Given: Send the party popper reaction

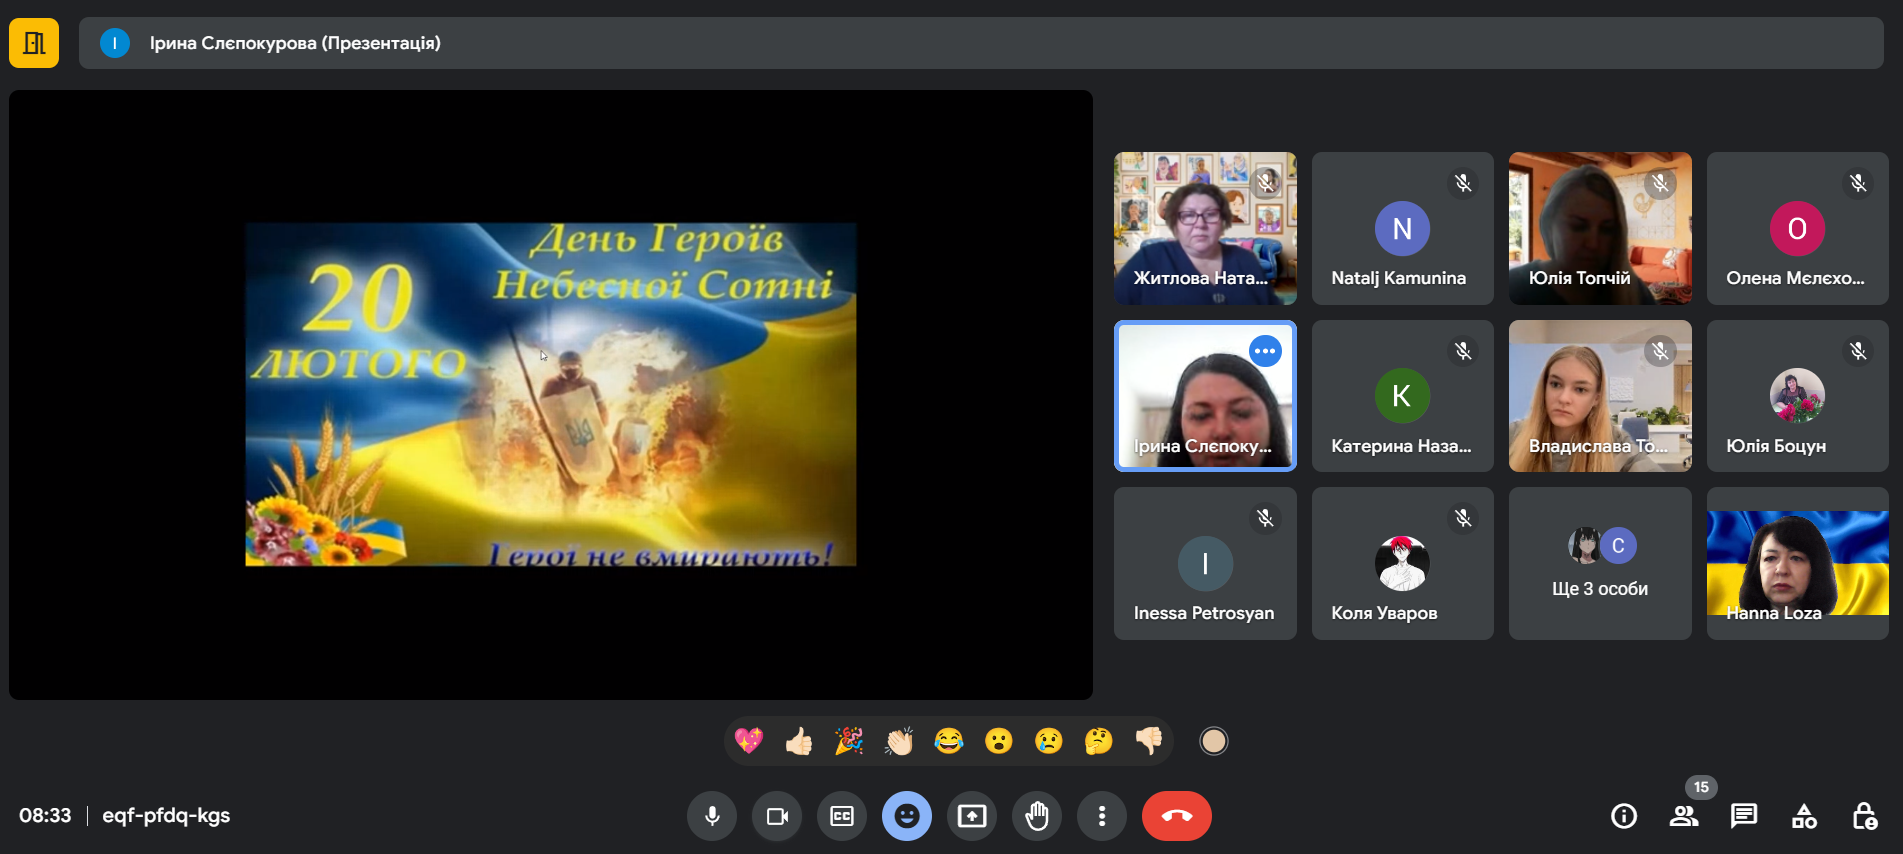Looking at the screenshot, I should [x=849, y=741].
